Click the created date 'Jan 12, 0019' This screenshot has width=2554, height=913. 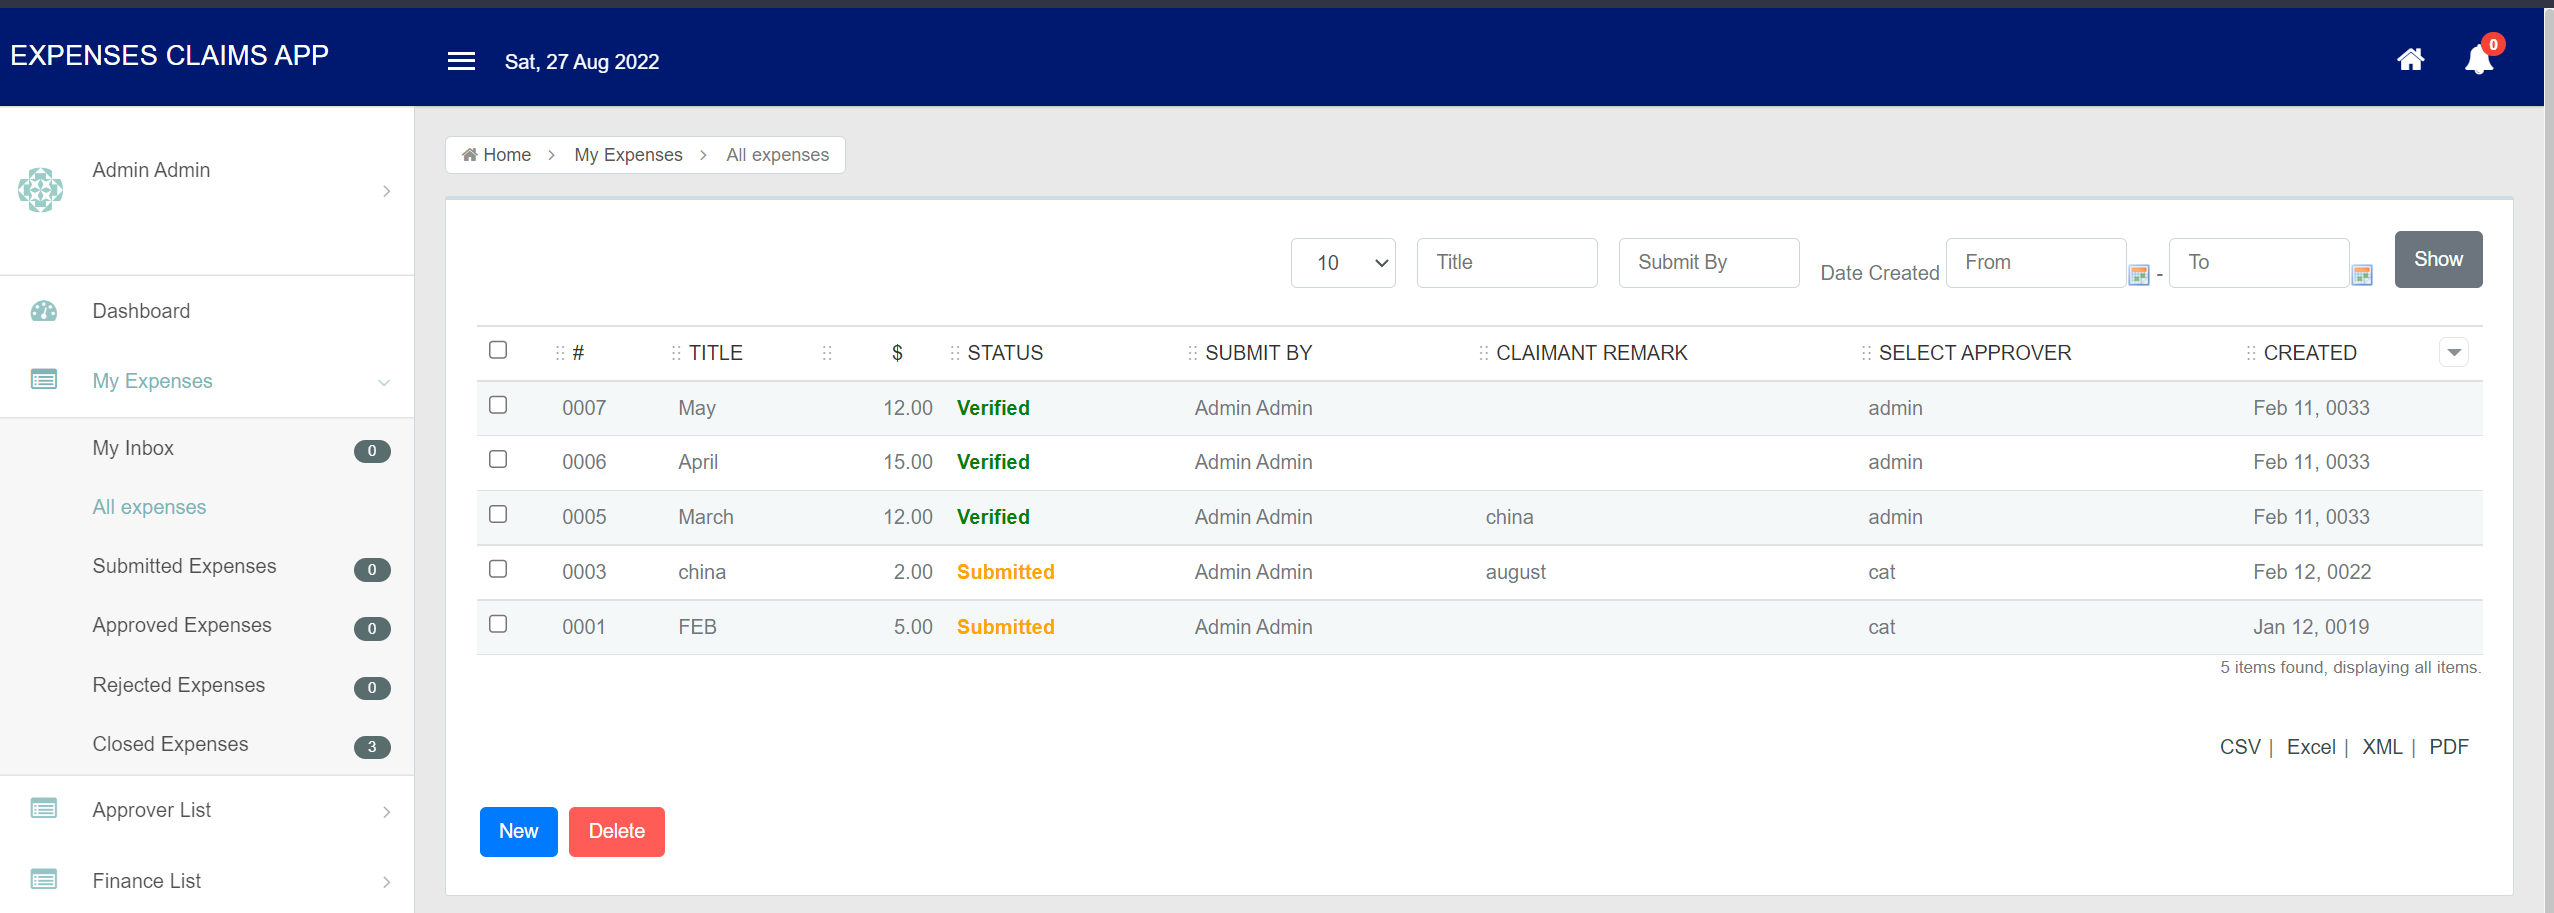pyautogui.click(x=2311, y=627)
